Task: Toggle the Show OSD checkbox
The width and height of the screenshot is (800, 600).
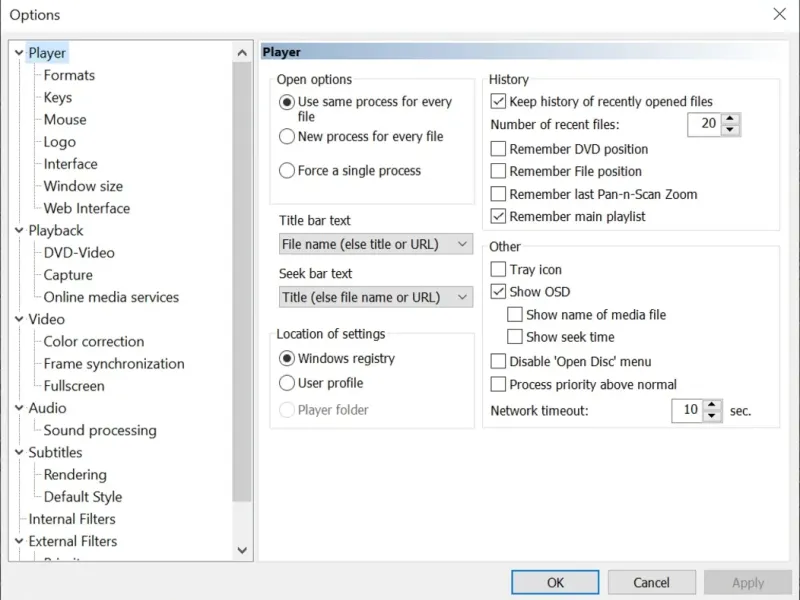Action: 498,292
